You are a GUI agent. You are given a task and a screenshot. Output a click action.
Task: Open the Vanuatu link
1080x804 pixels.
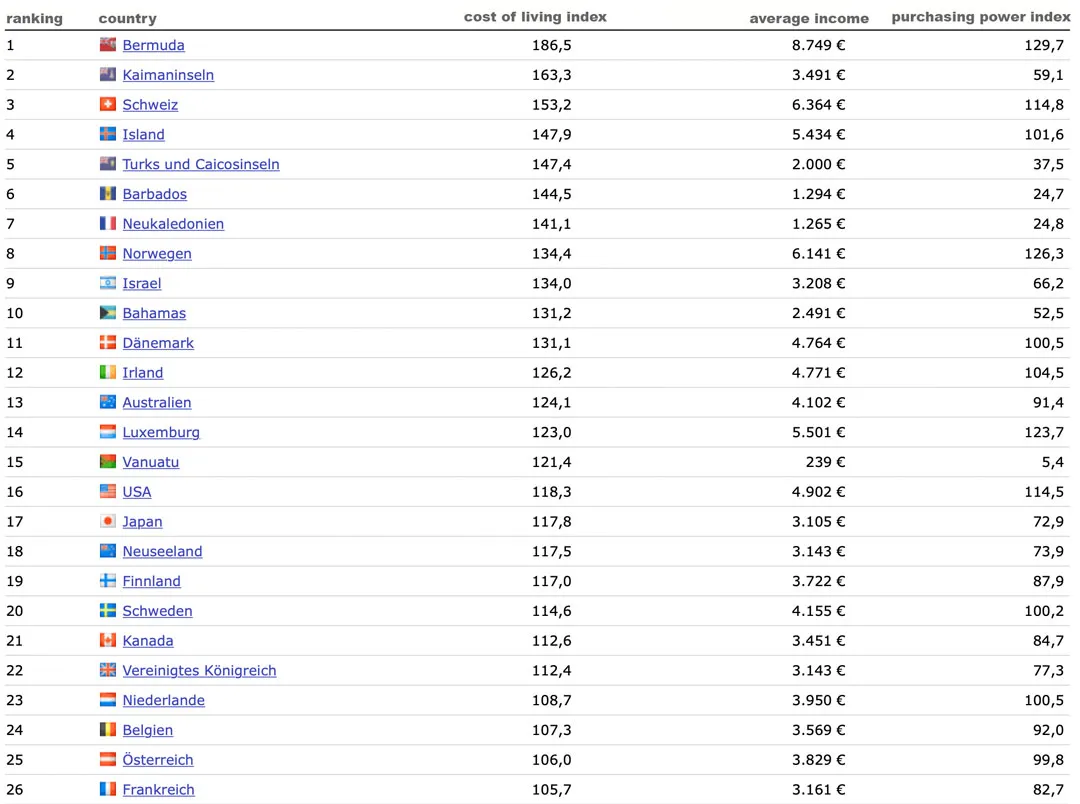pyautogui.click(x=151, y=462)
